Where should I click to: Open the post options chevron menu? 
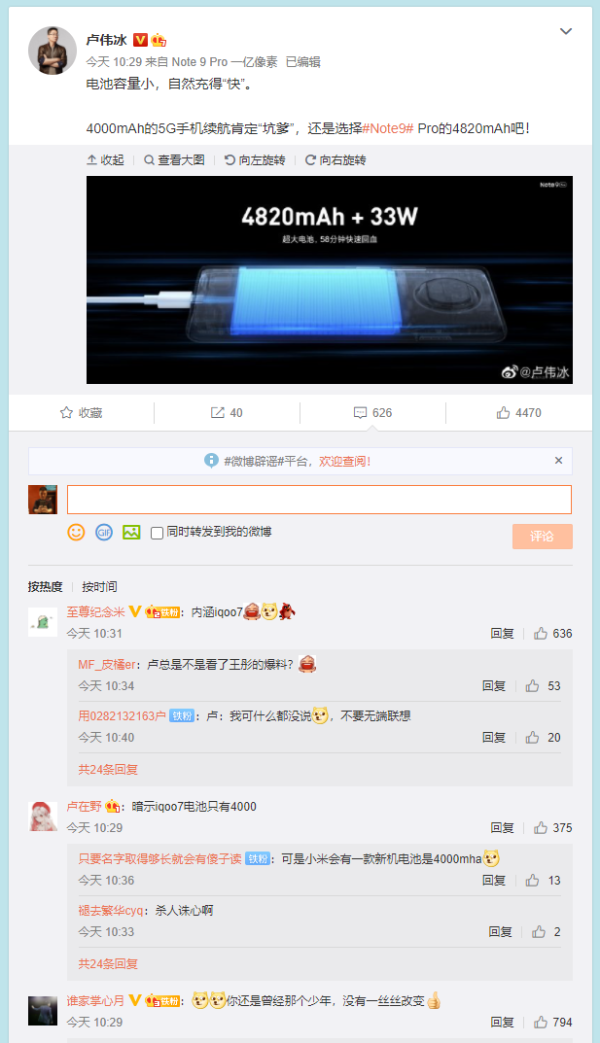(565, 31)
